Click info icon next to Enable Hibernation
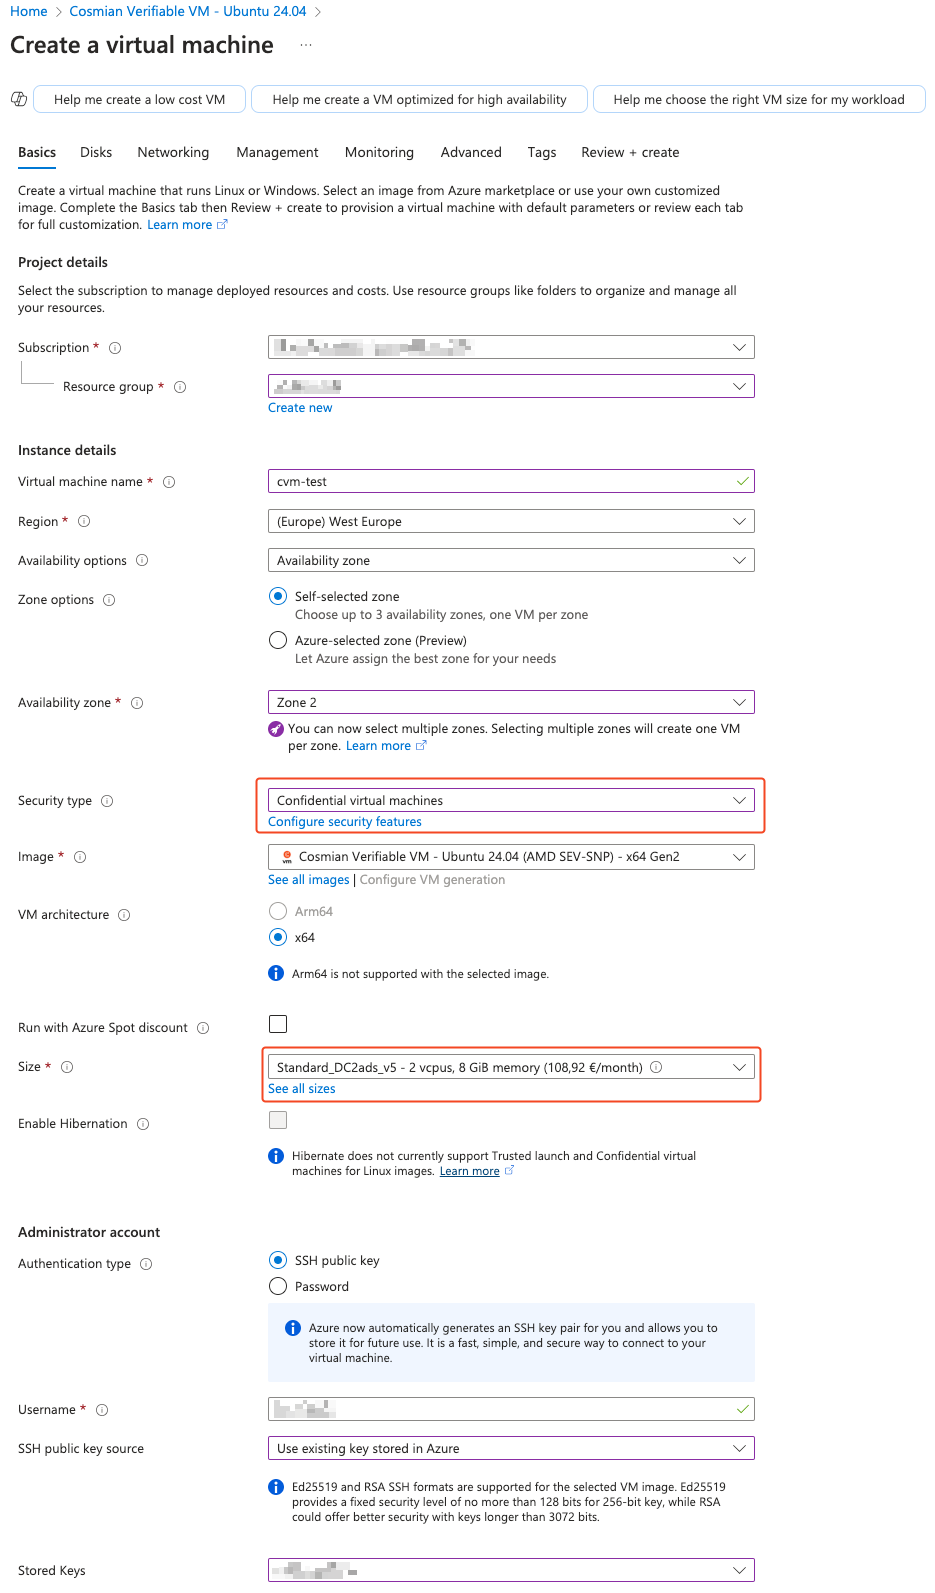 tap(143, 1124)
